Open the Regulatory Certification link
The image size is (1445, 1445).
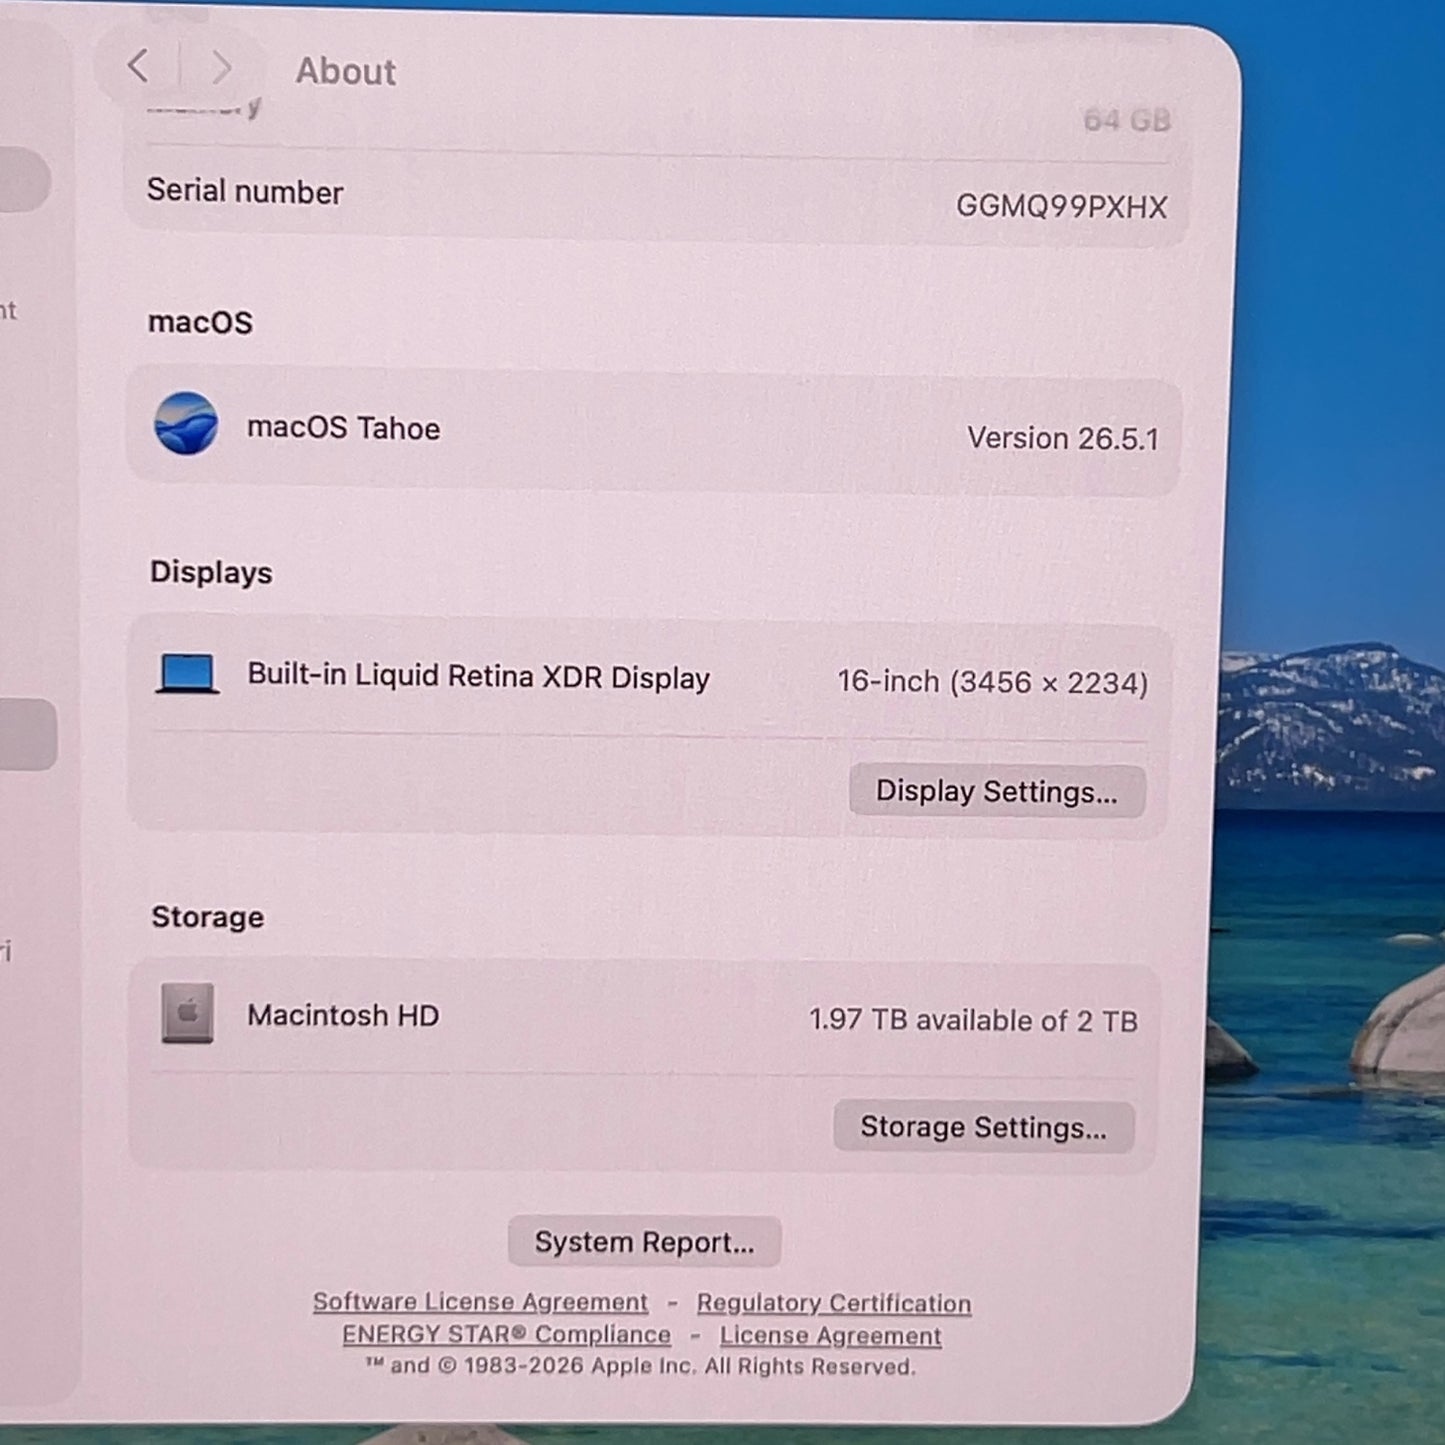834,1303
